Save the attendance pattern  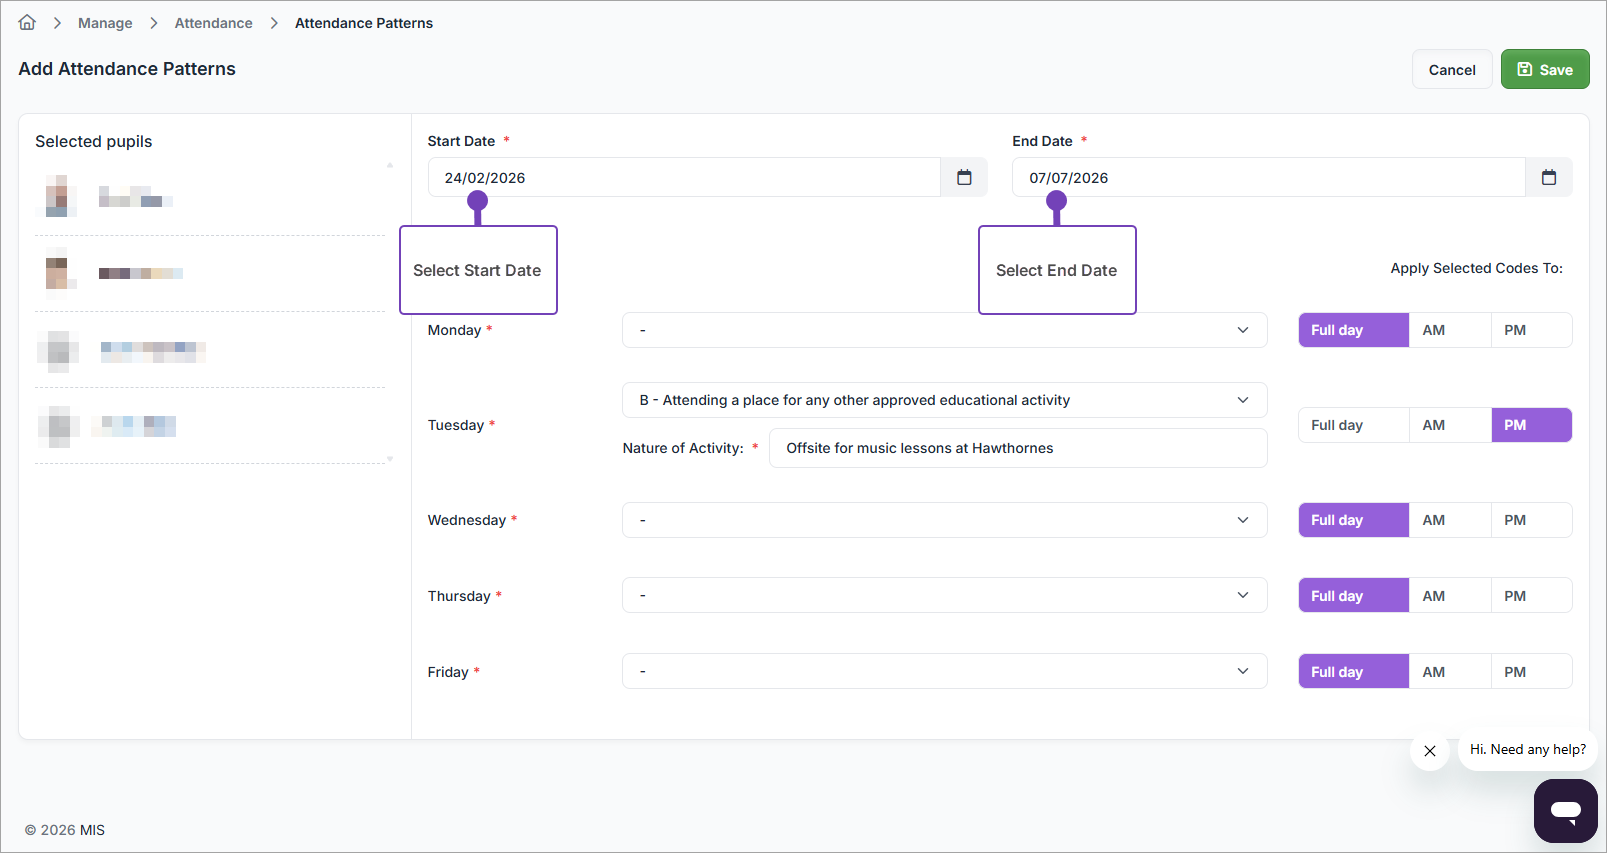point(1544,70)
